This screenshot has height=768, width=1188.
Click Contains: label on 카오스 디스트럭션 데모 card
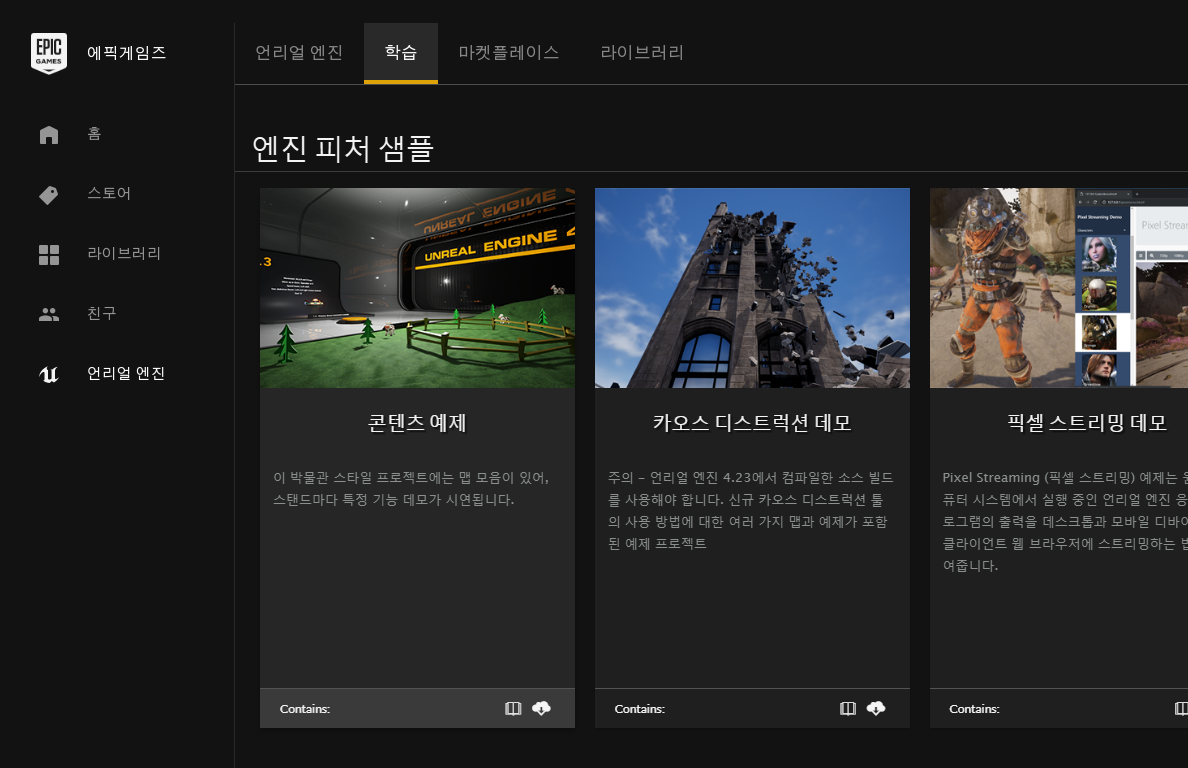click(639, 709)
